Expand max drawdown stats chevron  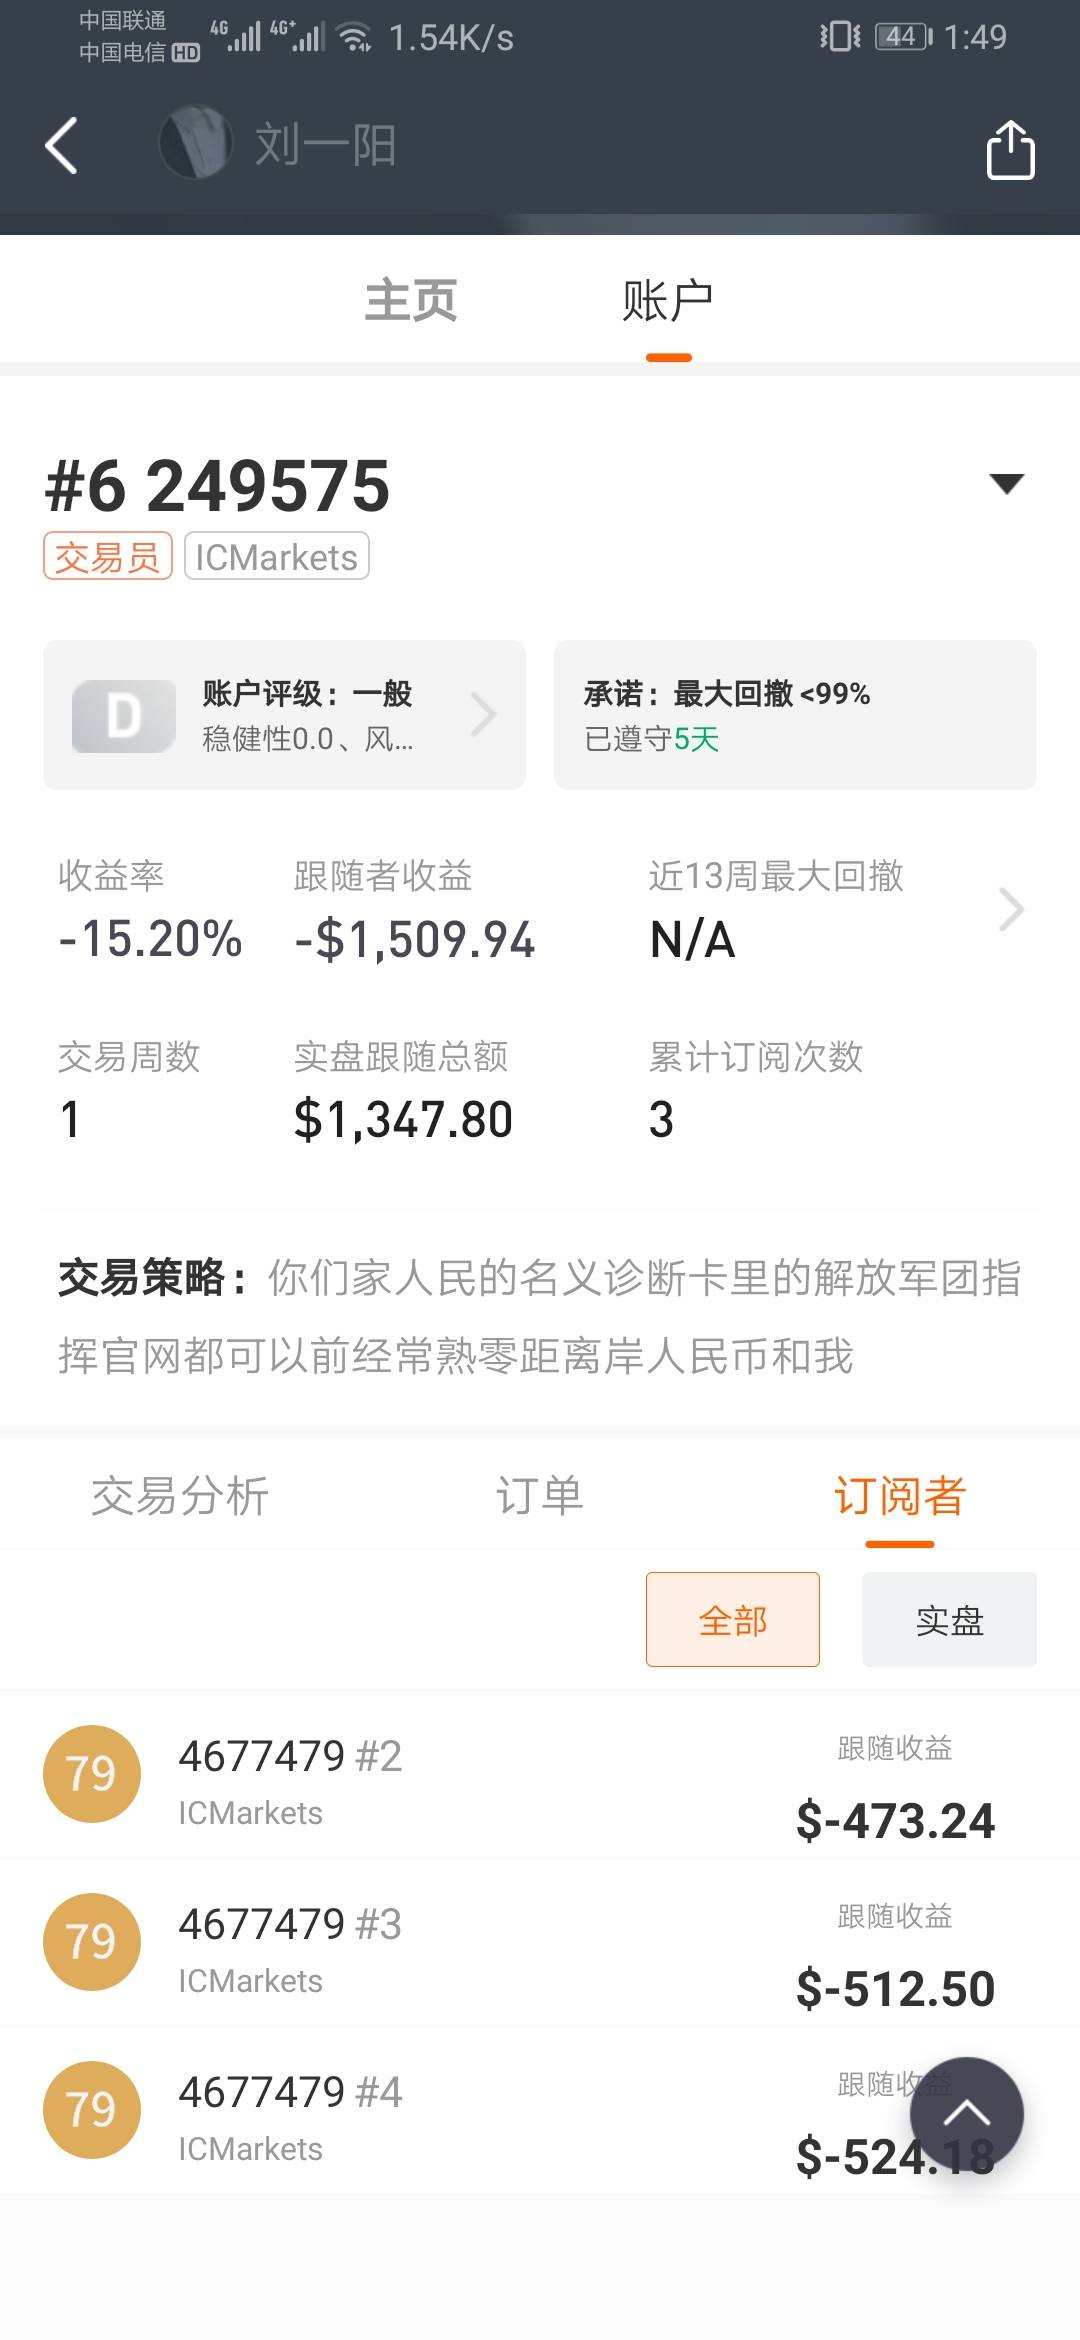[x=1011, y=910]
